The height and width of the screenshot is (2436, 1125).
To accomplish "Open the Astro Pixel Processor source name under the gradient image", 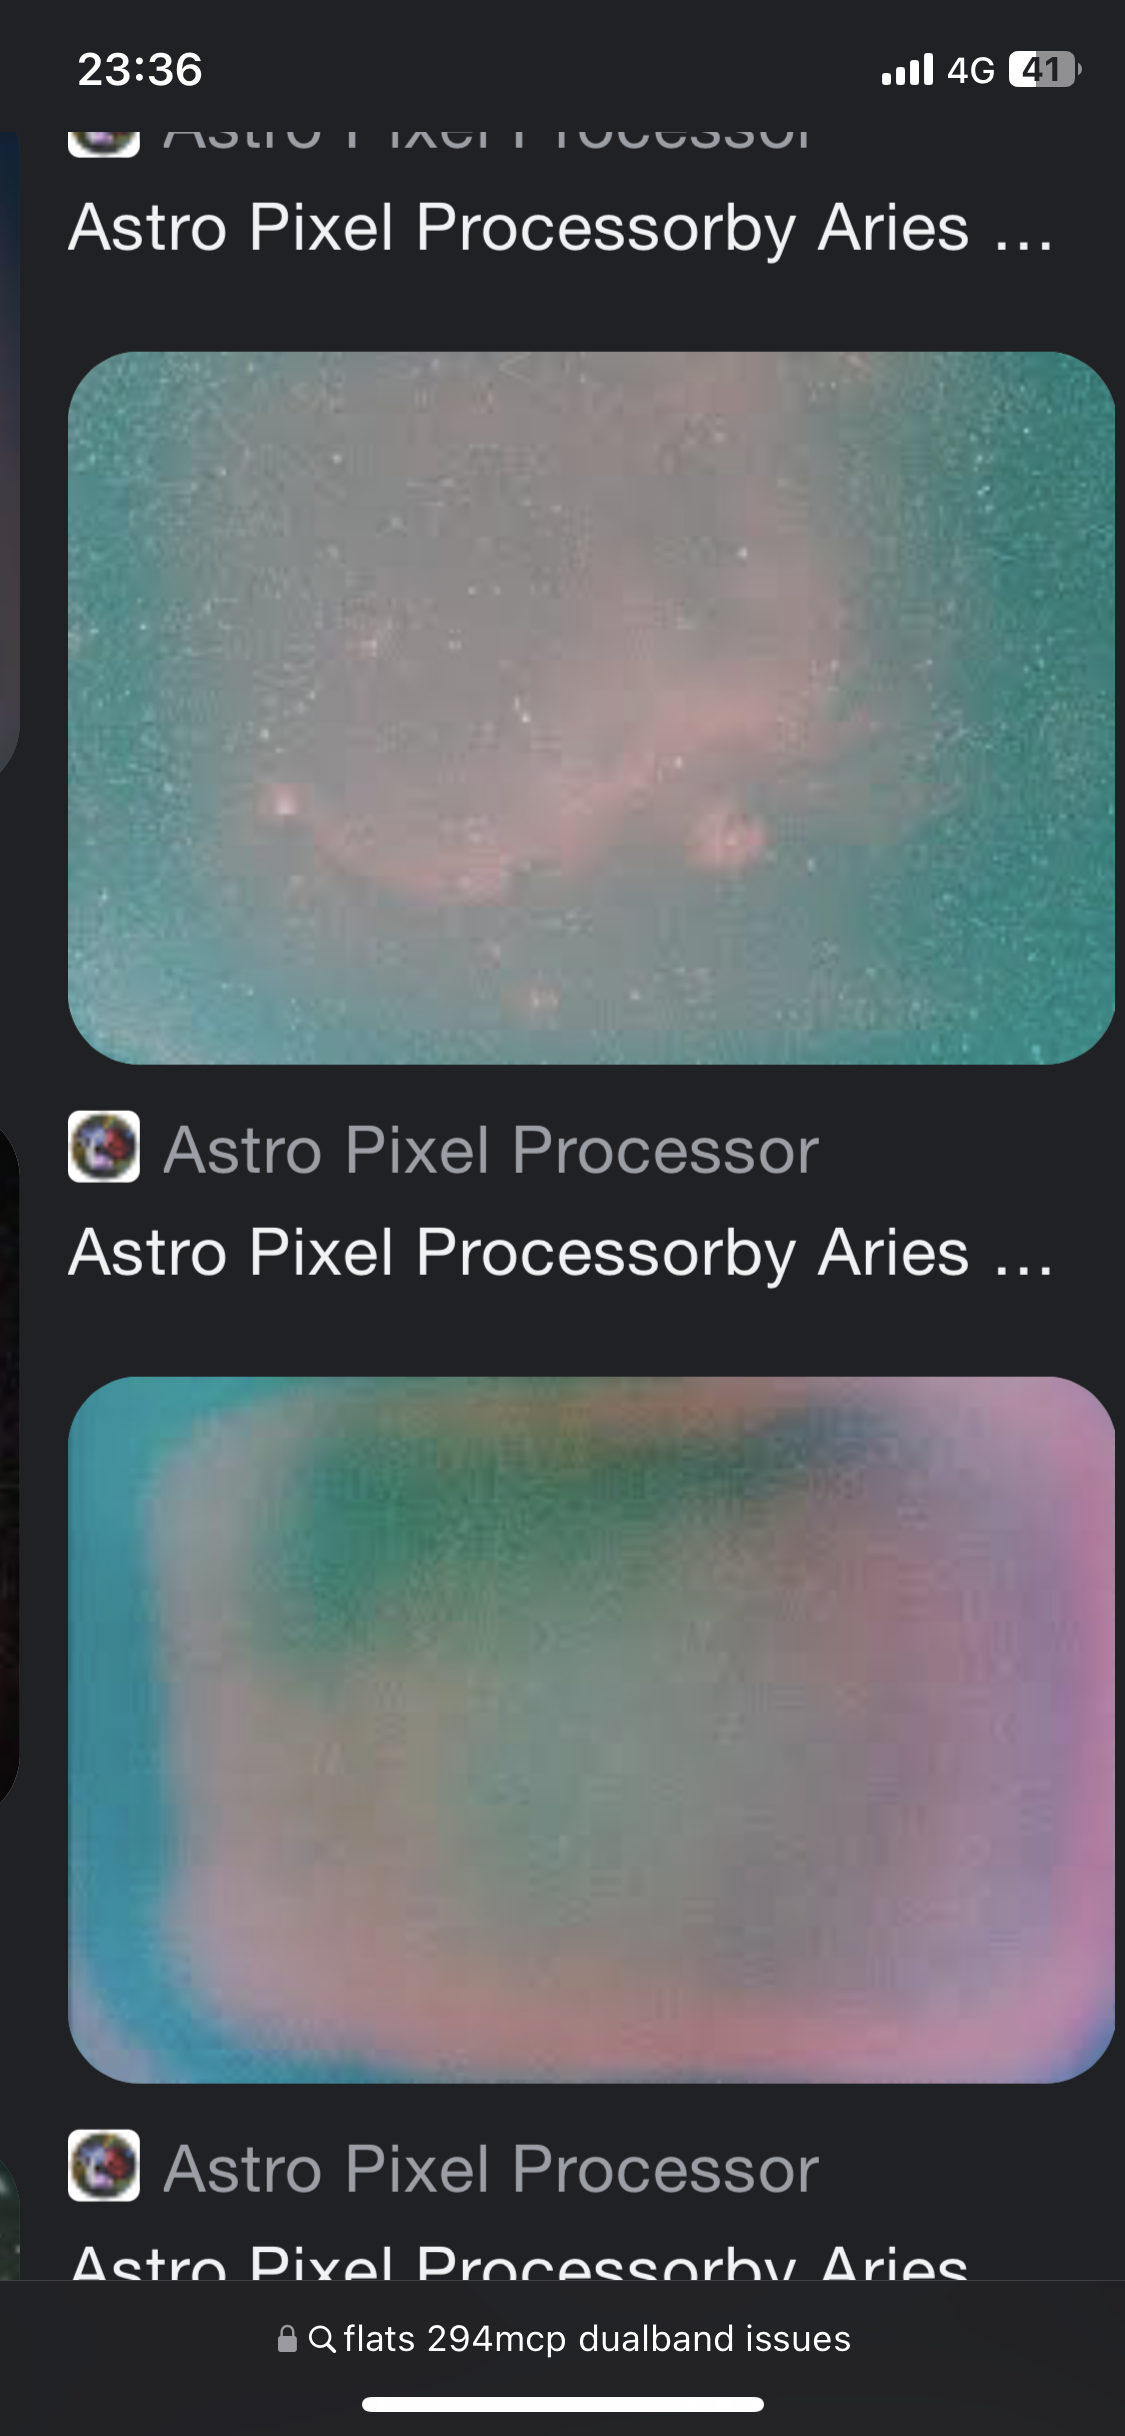I will click(x=491, y=2169).
